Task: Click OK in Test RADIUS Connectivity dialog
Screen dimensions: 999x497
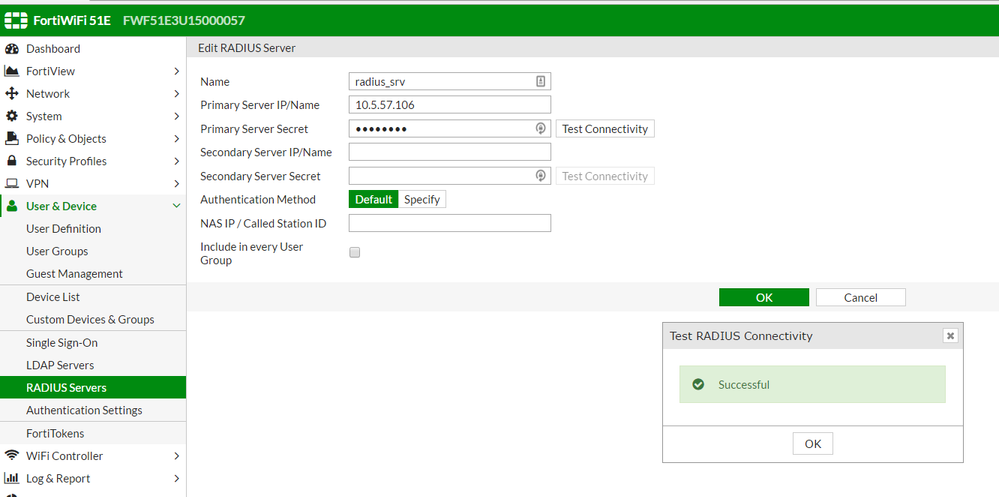Action: (812, 443)
